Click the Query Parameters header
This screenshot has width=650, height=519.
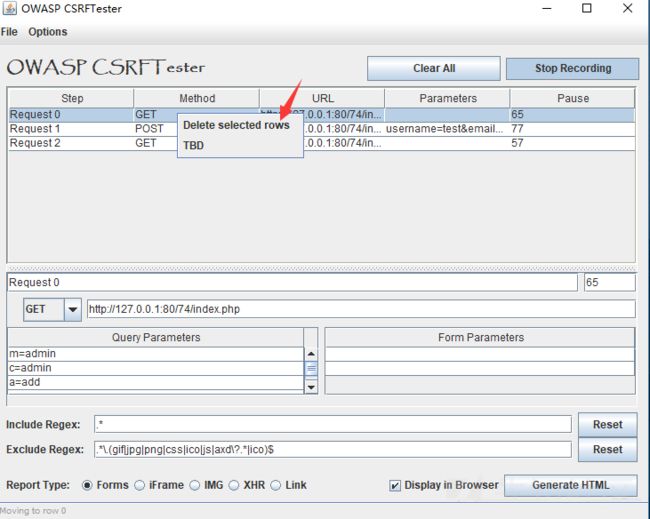pyautogui.click(x=156, y=337)
